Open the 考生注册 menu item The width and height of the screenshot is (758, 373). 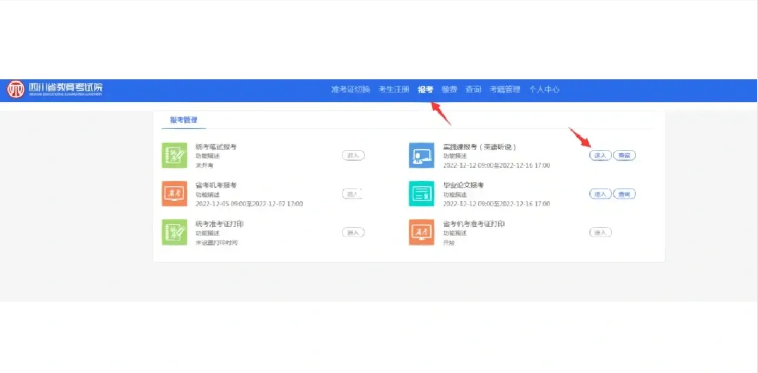click(394, 89)
